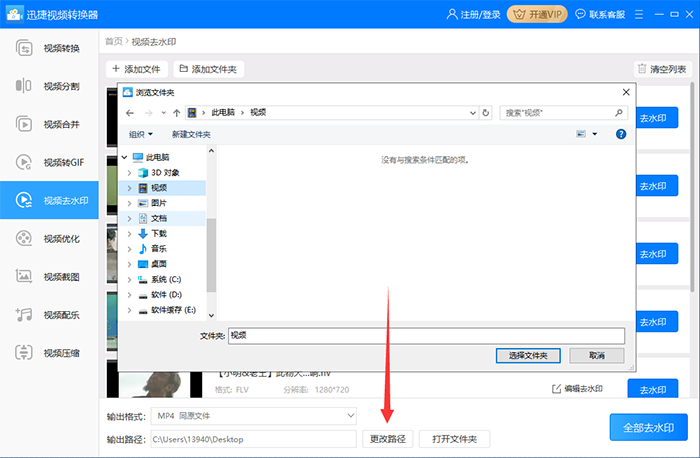Click 清空列表 trash button
This screenshot has width=700, height=458.
click(x=662, y=69)
